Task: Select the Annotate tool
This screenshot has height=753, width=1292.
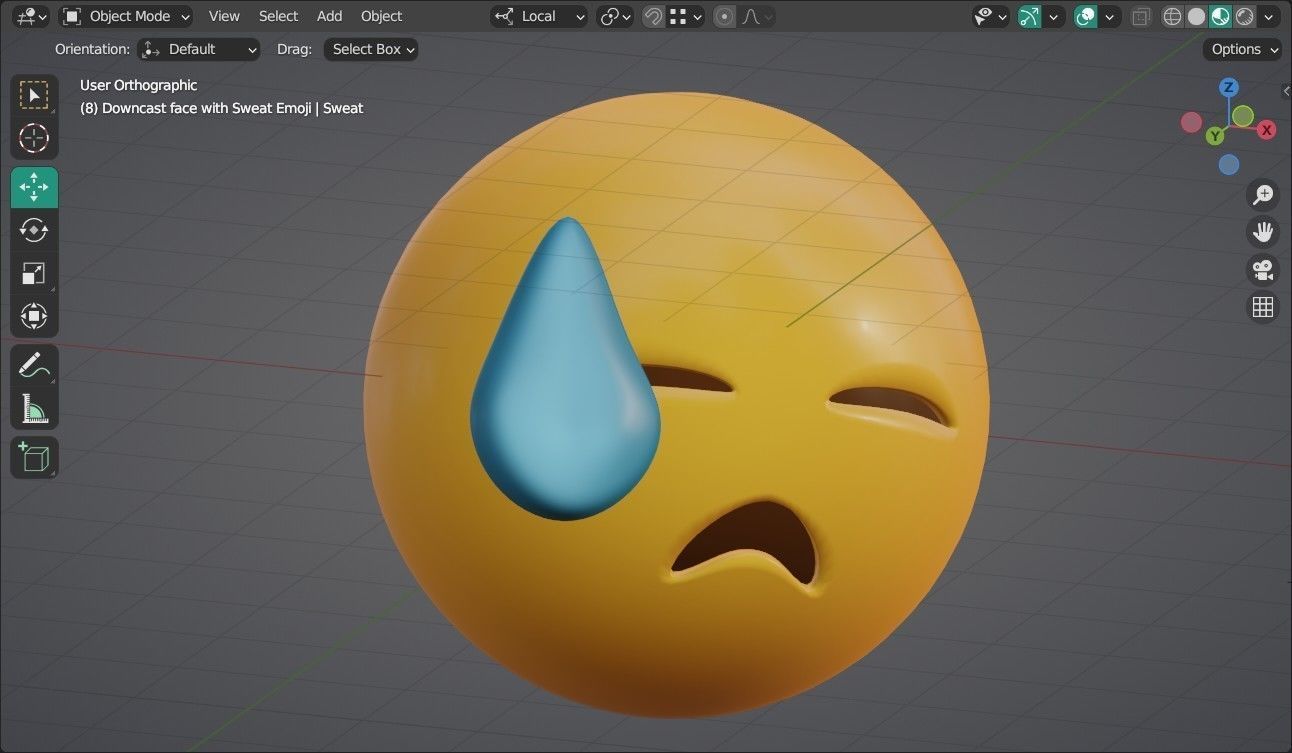Action: coord(34,364)
